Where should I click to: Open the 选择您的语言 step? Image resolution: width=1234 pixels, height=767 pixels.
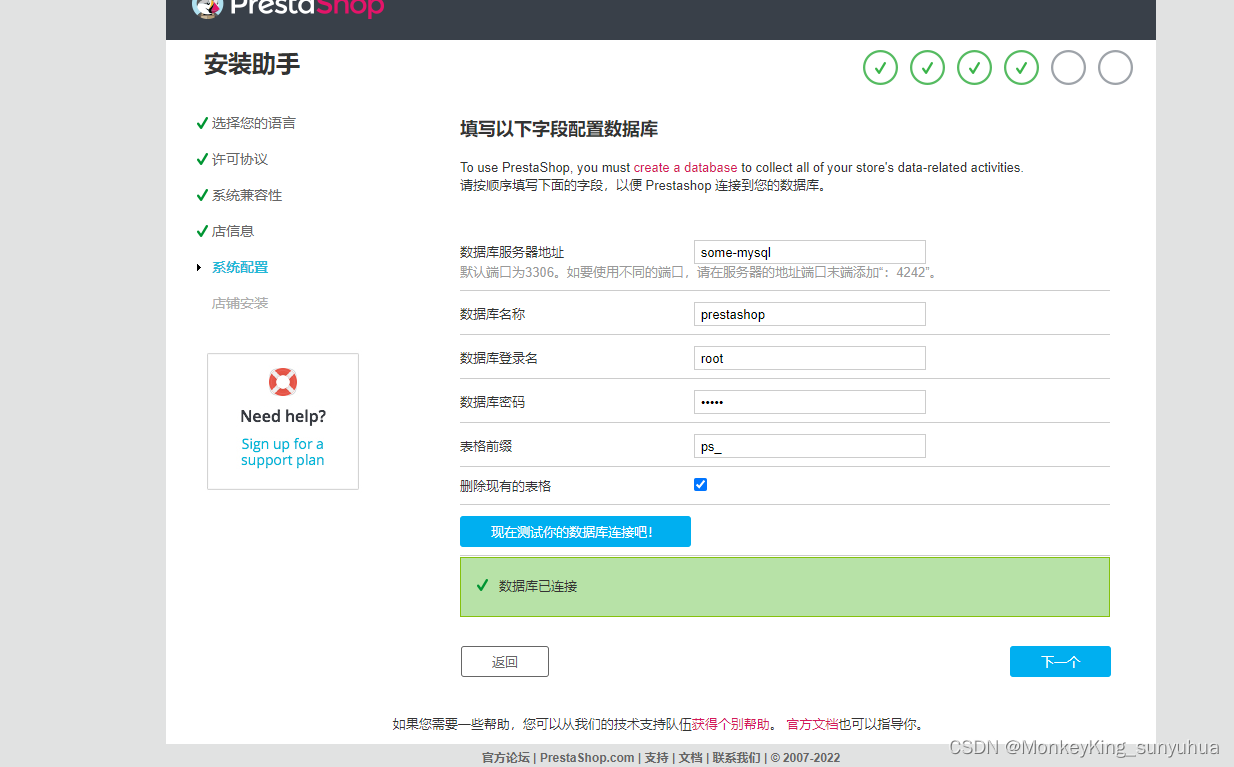tap(254, 123)
